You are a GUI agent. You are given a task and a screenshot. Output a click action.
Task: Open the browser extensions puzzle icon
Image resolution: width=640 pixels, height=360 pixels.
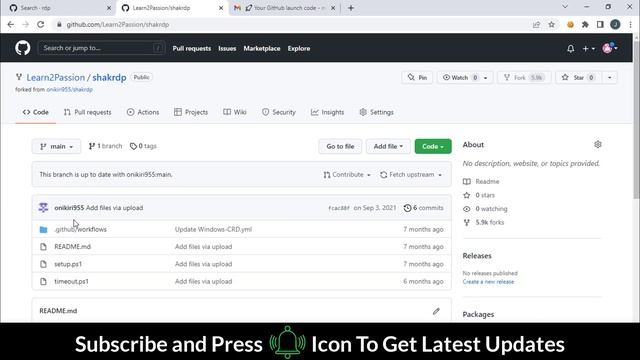click(x=585, y=24)
